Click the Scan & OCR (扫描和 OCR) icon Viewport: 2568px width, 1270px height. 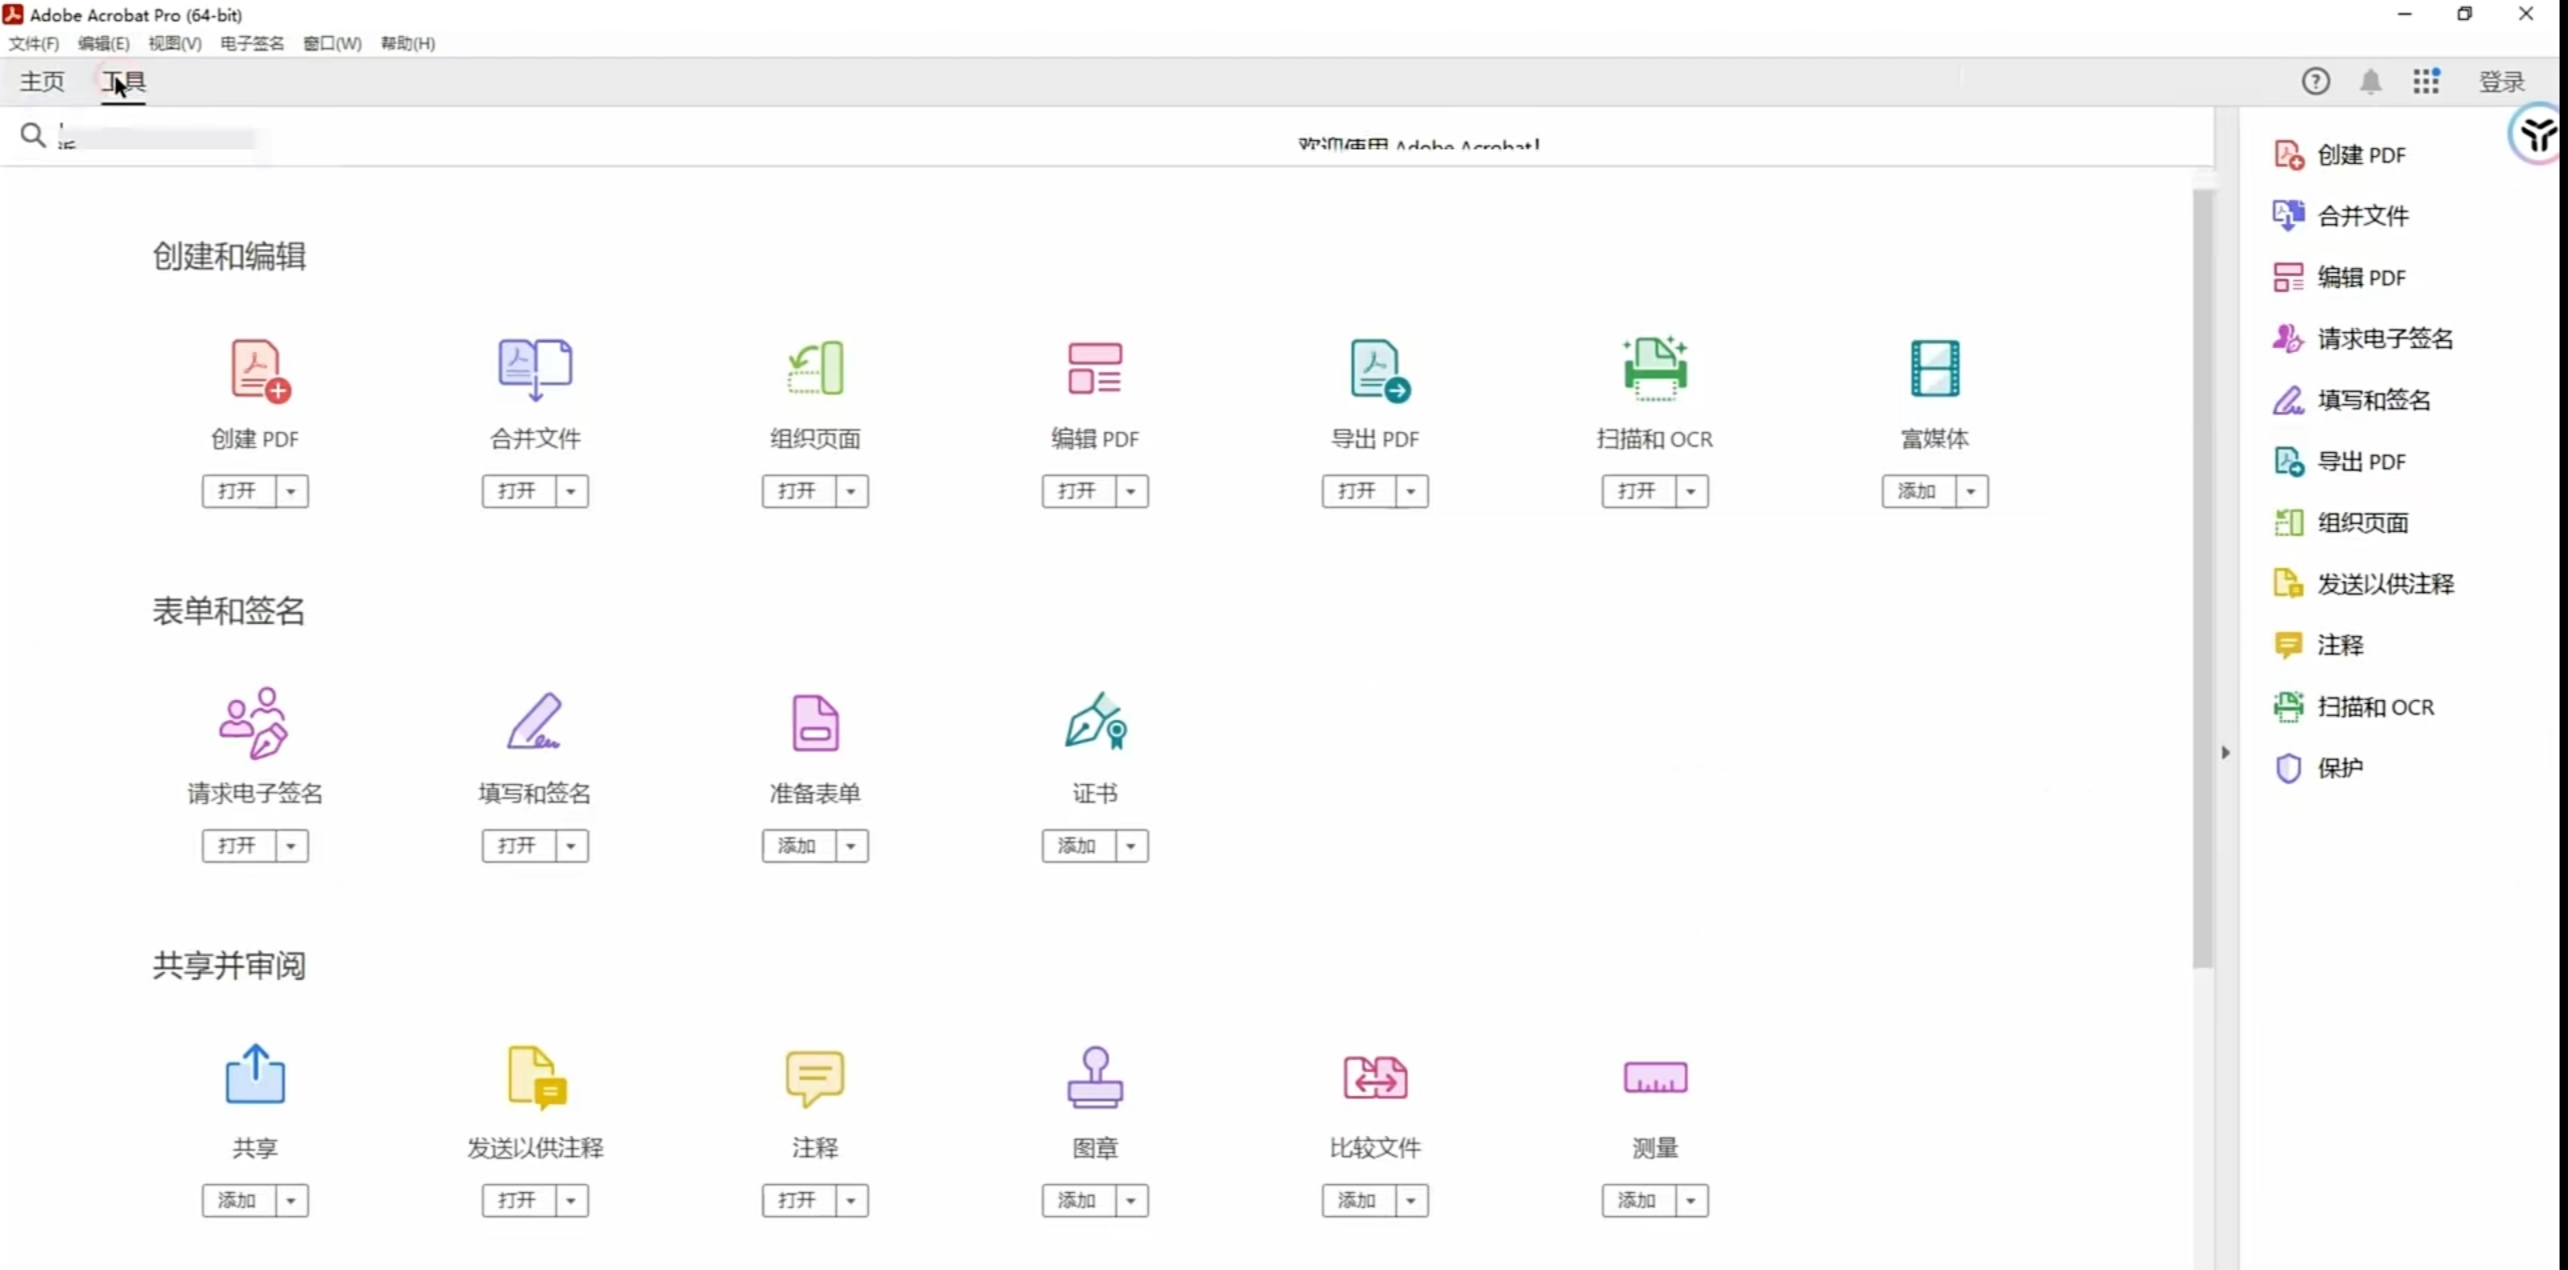pos(1654,369)
